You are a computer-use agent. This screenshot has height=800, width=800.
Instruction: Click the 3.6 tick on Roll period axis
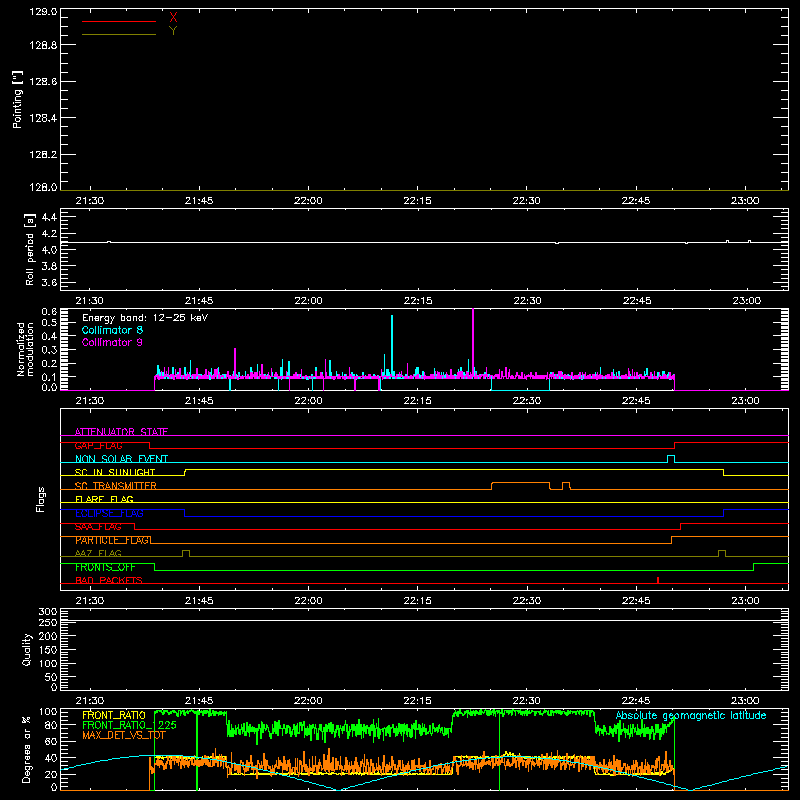coord(49,282)
